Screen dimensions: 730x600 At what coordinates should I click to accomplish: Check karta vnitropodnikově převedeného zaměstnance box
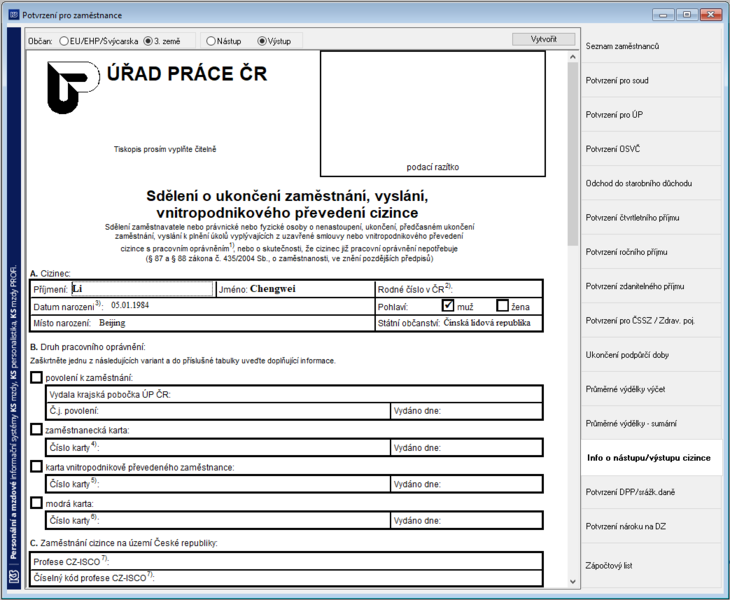click(x=36, y=466)
